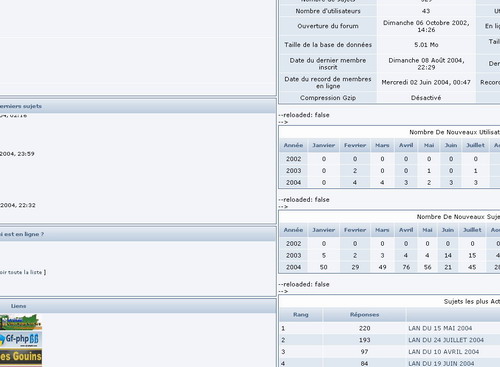Click the Compression Gzip row label
The height and width of the screenshot is (367, 500).
point(328,98)
